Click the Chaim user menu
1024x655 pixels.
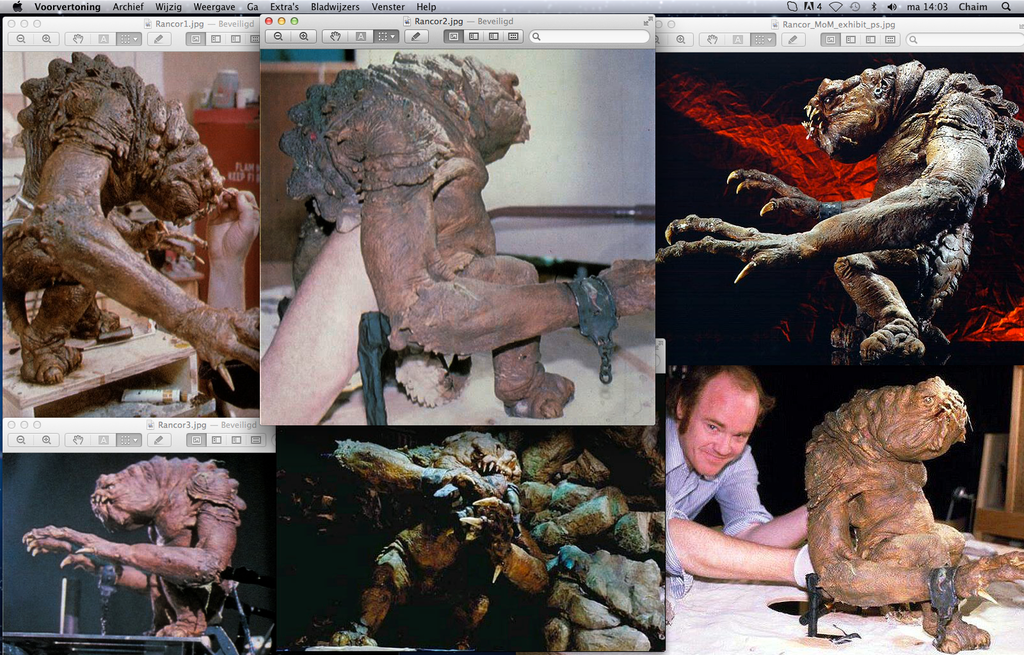(972, 7)
